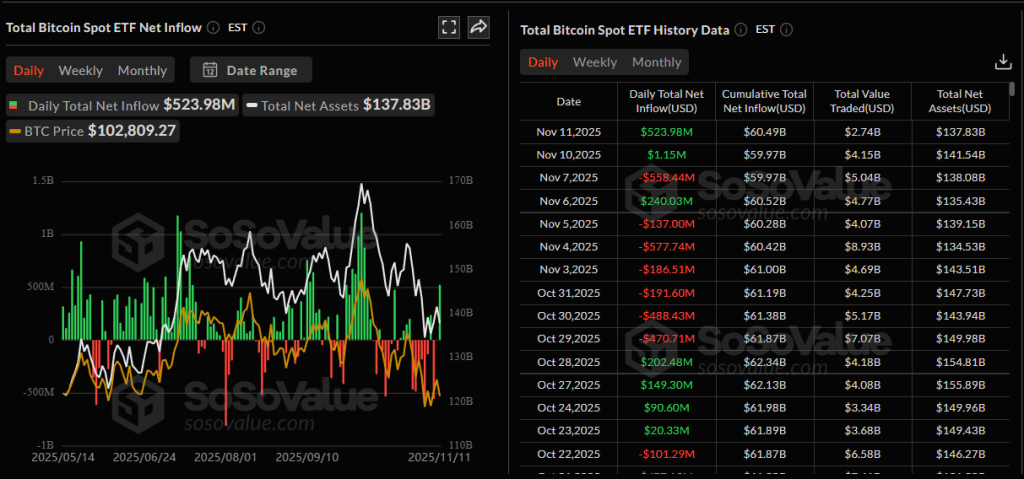Select Daily tab in history table

543,62
